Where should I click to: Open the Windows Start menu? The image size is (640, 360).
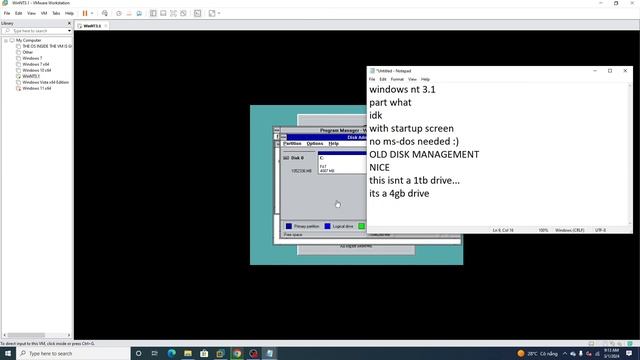(x=8, y=353)
